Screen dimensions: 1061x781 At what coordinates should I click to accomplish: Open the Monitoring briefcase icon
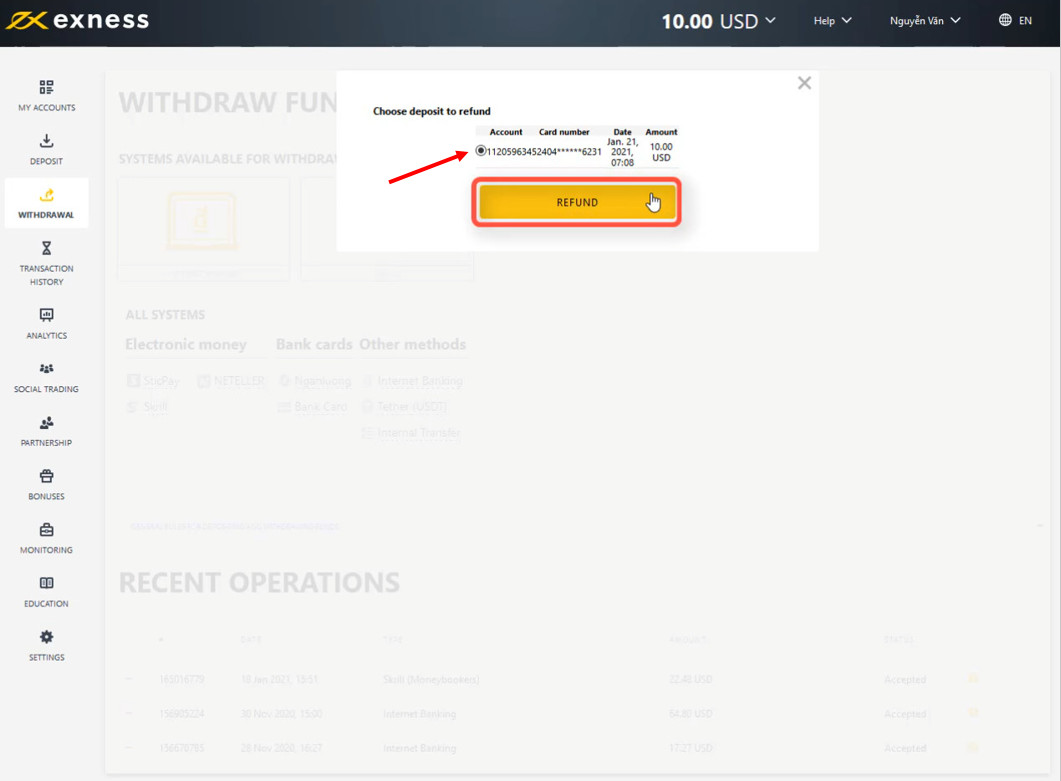click(x=46, y=529)
